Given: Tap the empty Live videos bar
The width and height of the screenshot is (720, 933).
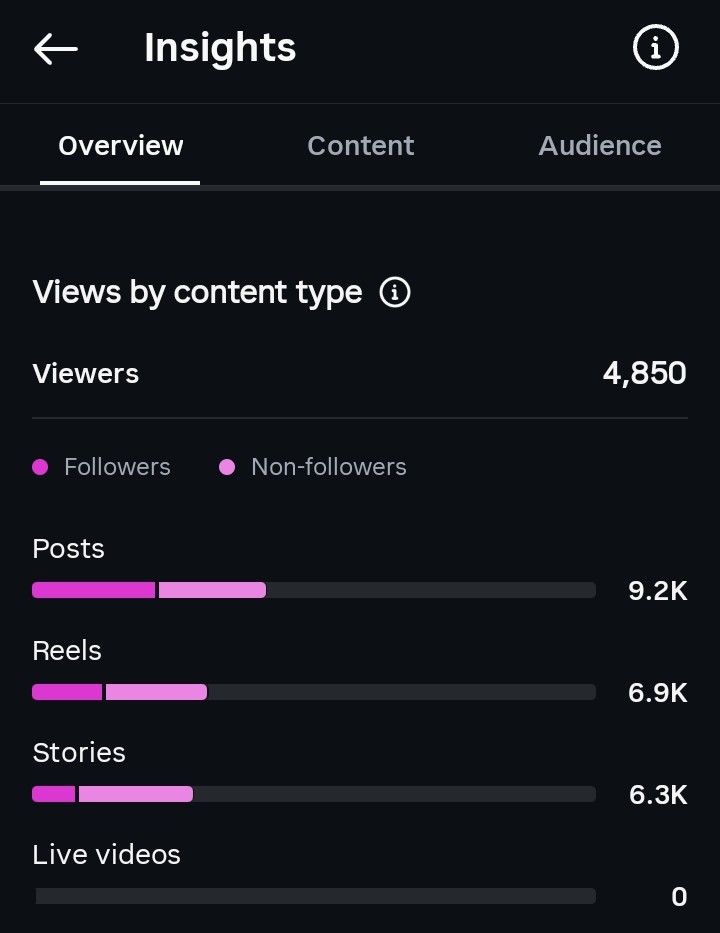Looking at the screenshot, I should [x=315, y=896].
